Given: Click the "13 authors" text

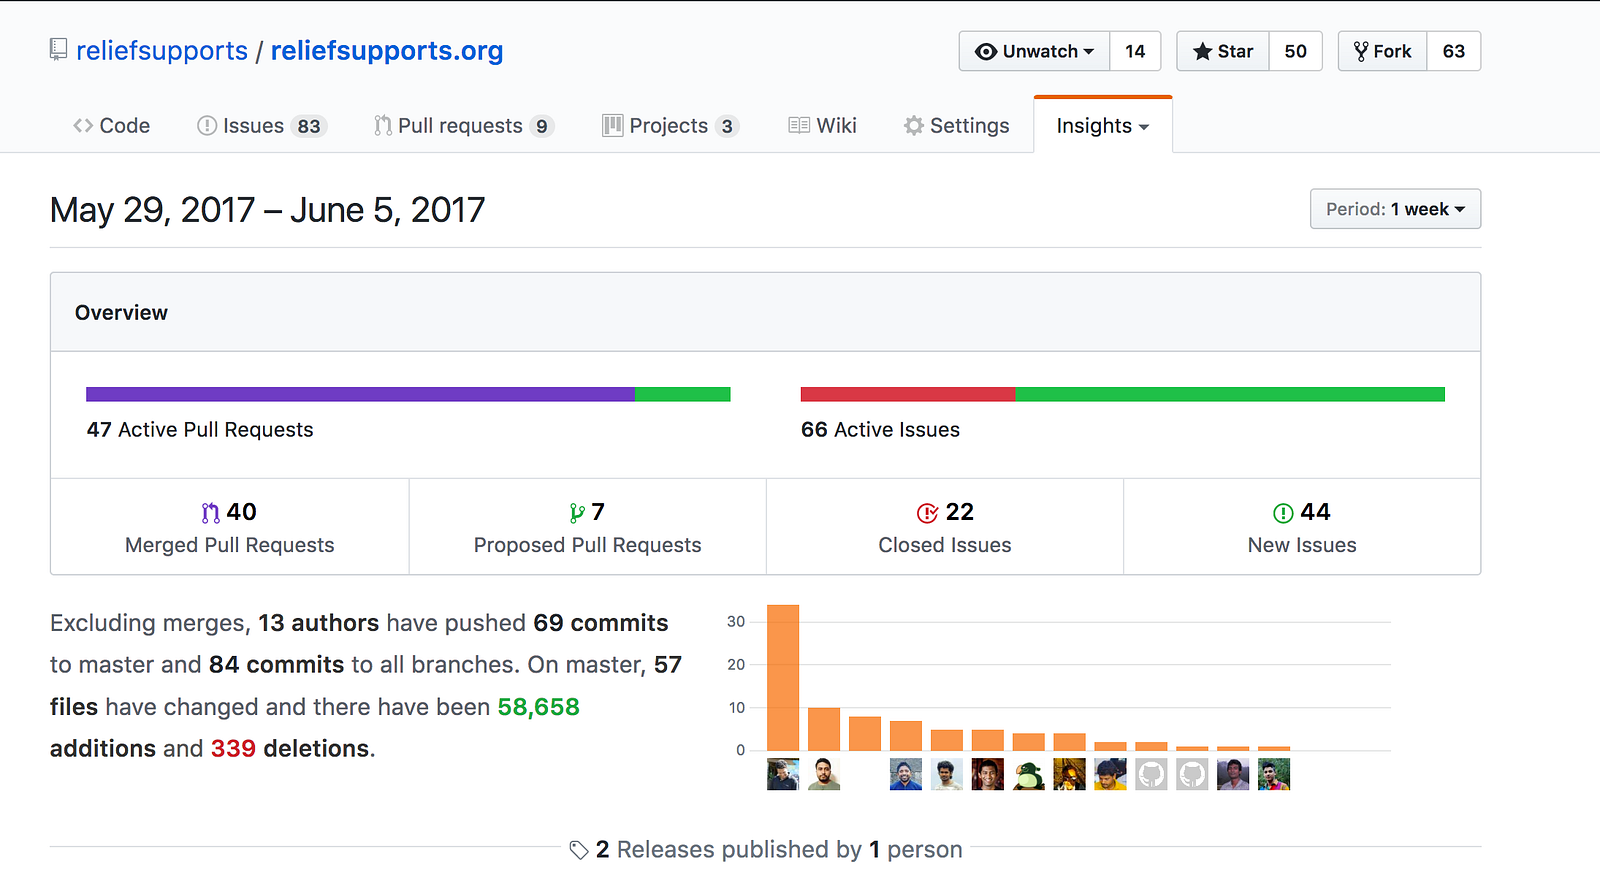Looking at the screenshot, I should point(319,623).
